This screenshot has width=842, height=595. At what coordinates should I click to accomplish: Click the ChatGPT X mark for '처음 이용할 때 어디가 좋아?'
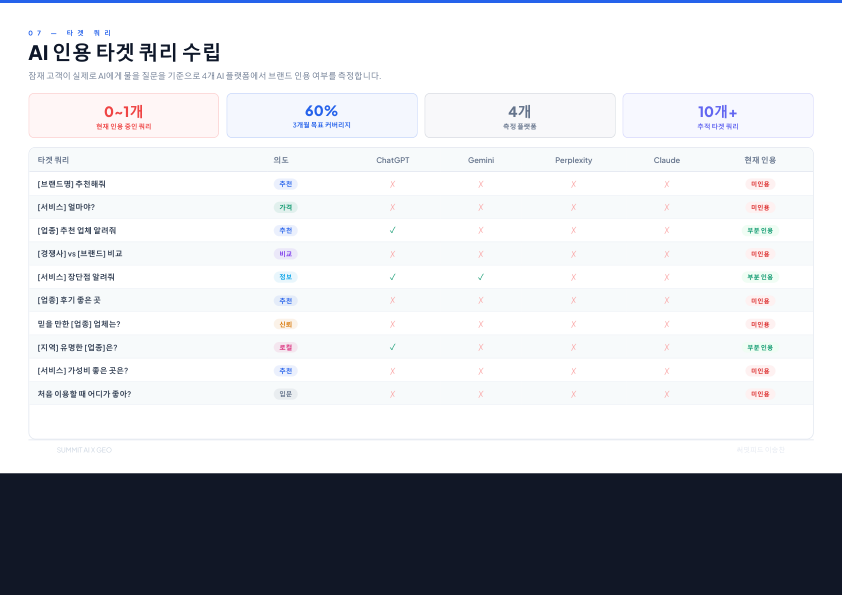[393, 394]
